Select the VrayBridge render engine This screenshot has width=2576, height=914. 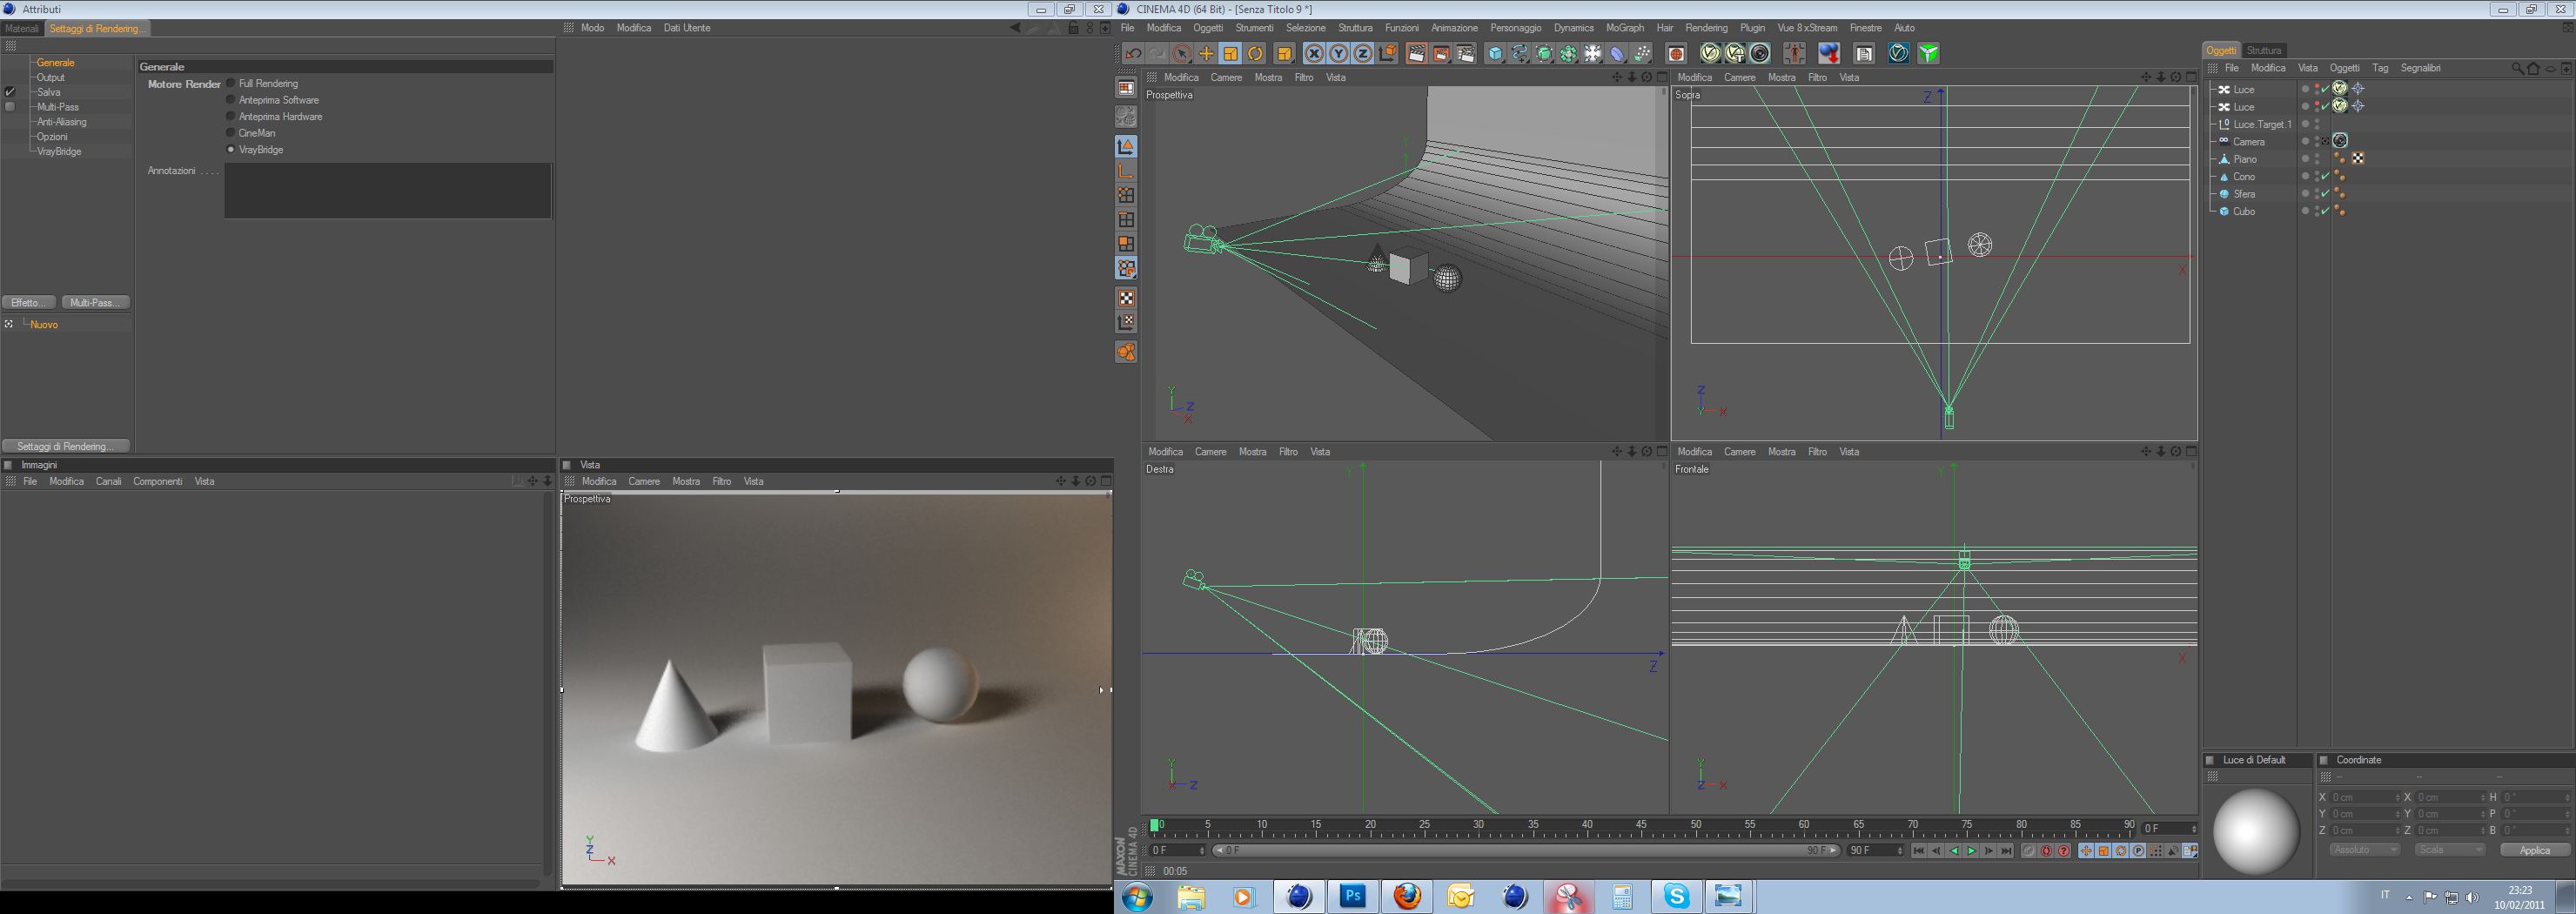pyautogui.click(x=231, y=150)
